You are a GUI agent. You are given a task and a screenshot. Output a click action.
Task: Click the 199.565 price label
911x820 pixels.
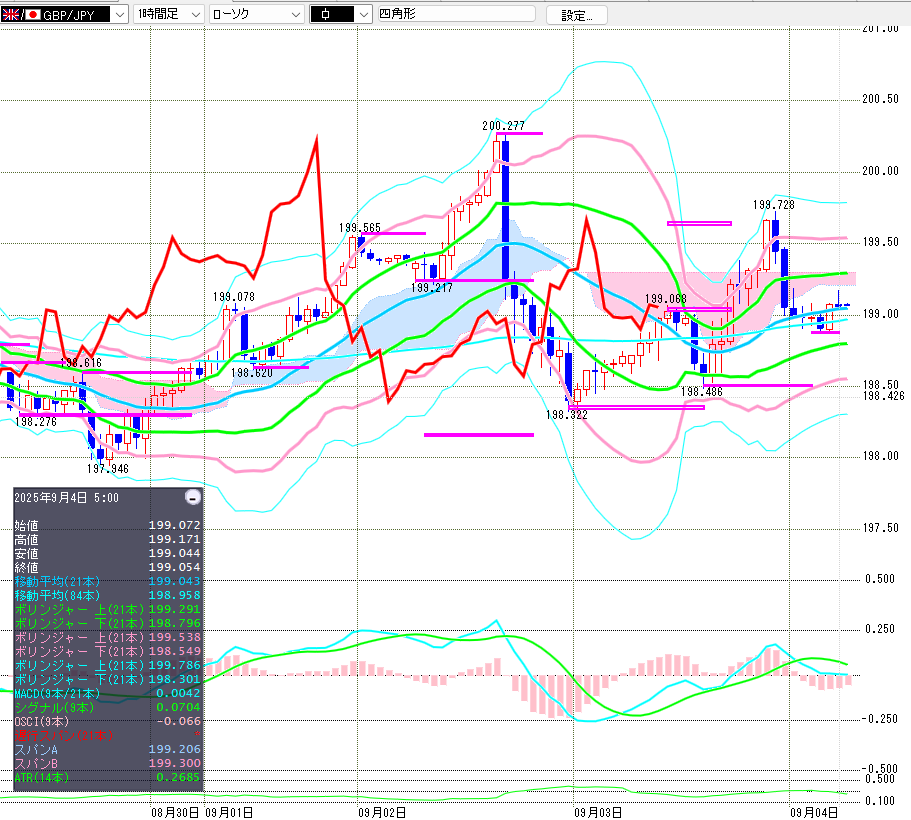tap(360, 227)
